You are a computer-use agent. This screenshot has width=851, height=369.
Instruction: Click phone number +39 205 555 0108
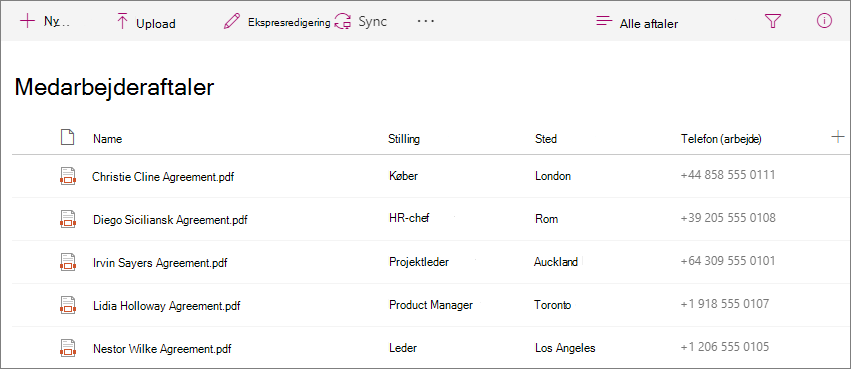coord(728,218)
